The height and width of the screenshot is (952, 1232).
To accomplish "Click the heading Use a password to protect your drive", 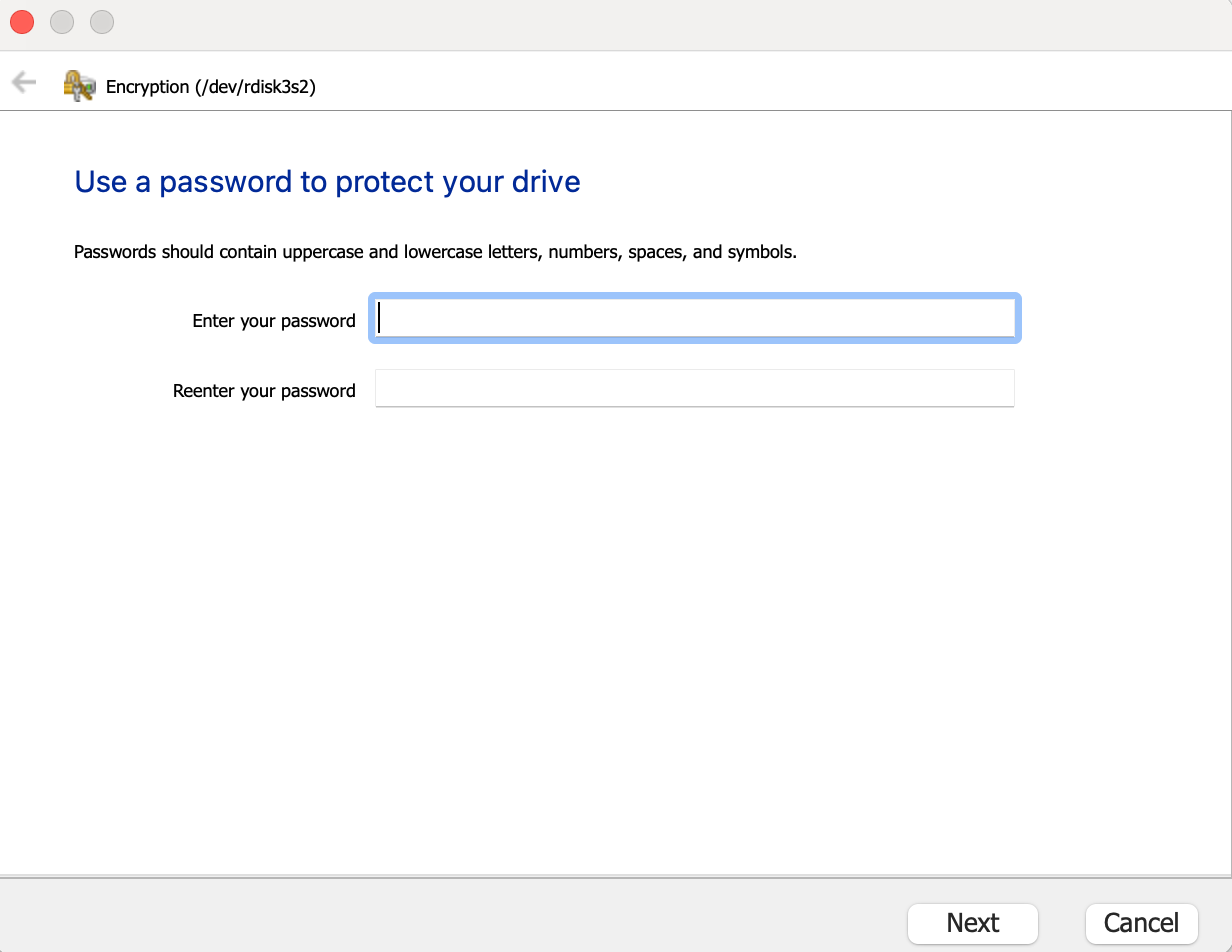I will pyautogui.click(x=328, y=182).
